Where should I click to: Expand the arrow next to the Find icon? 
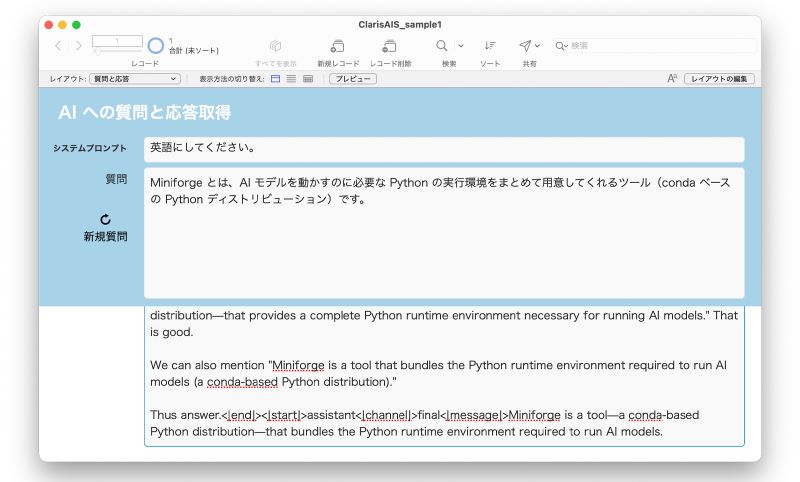pos(461,46)
